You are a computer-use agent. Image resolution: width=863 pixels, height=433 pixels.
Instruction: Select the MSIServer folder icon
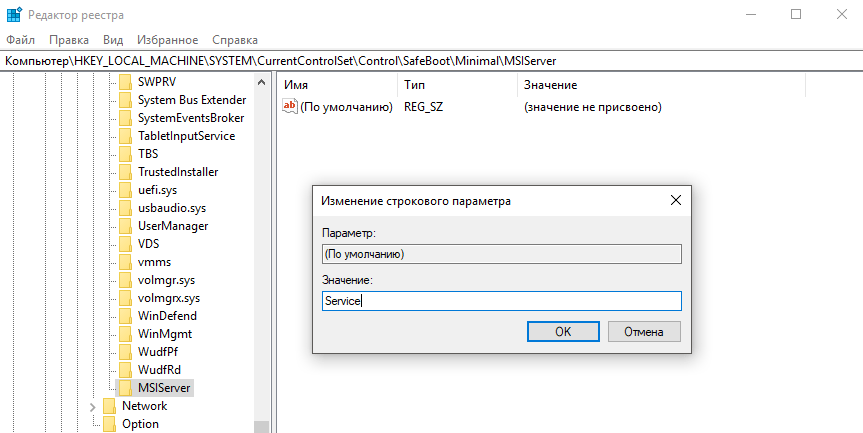pyautogui.click(x=125, y=388)
